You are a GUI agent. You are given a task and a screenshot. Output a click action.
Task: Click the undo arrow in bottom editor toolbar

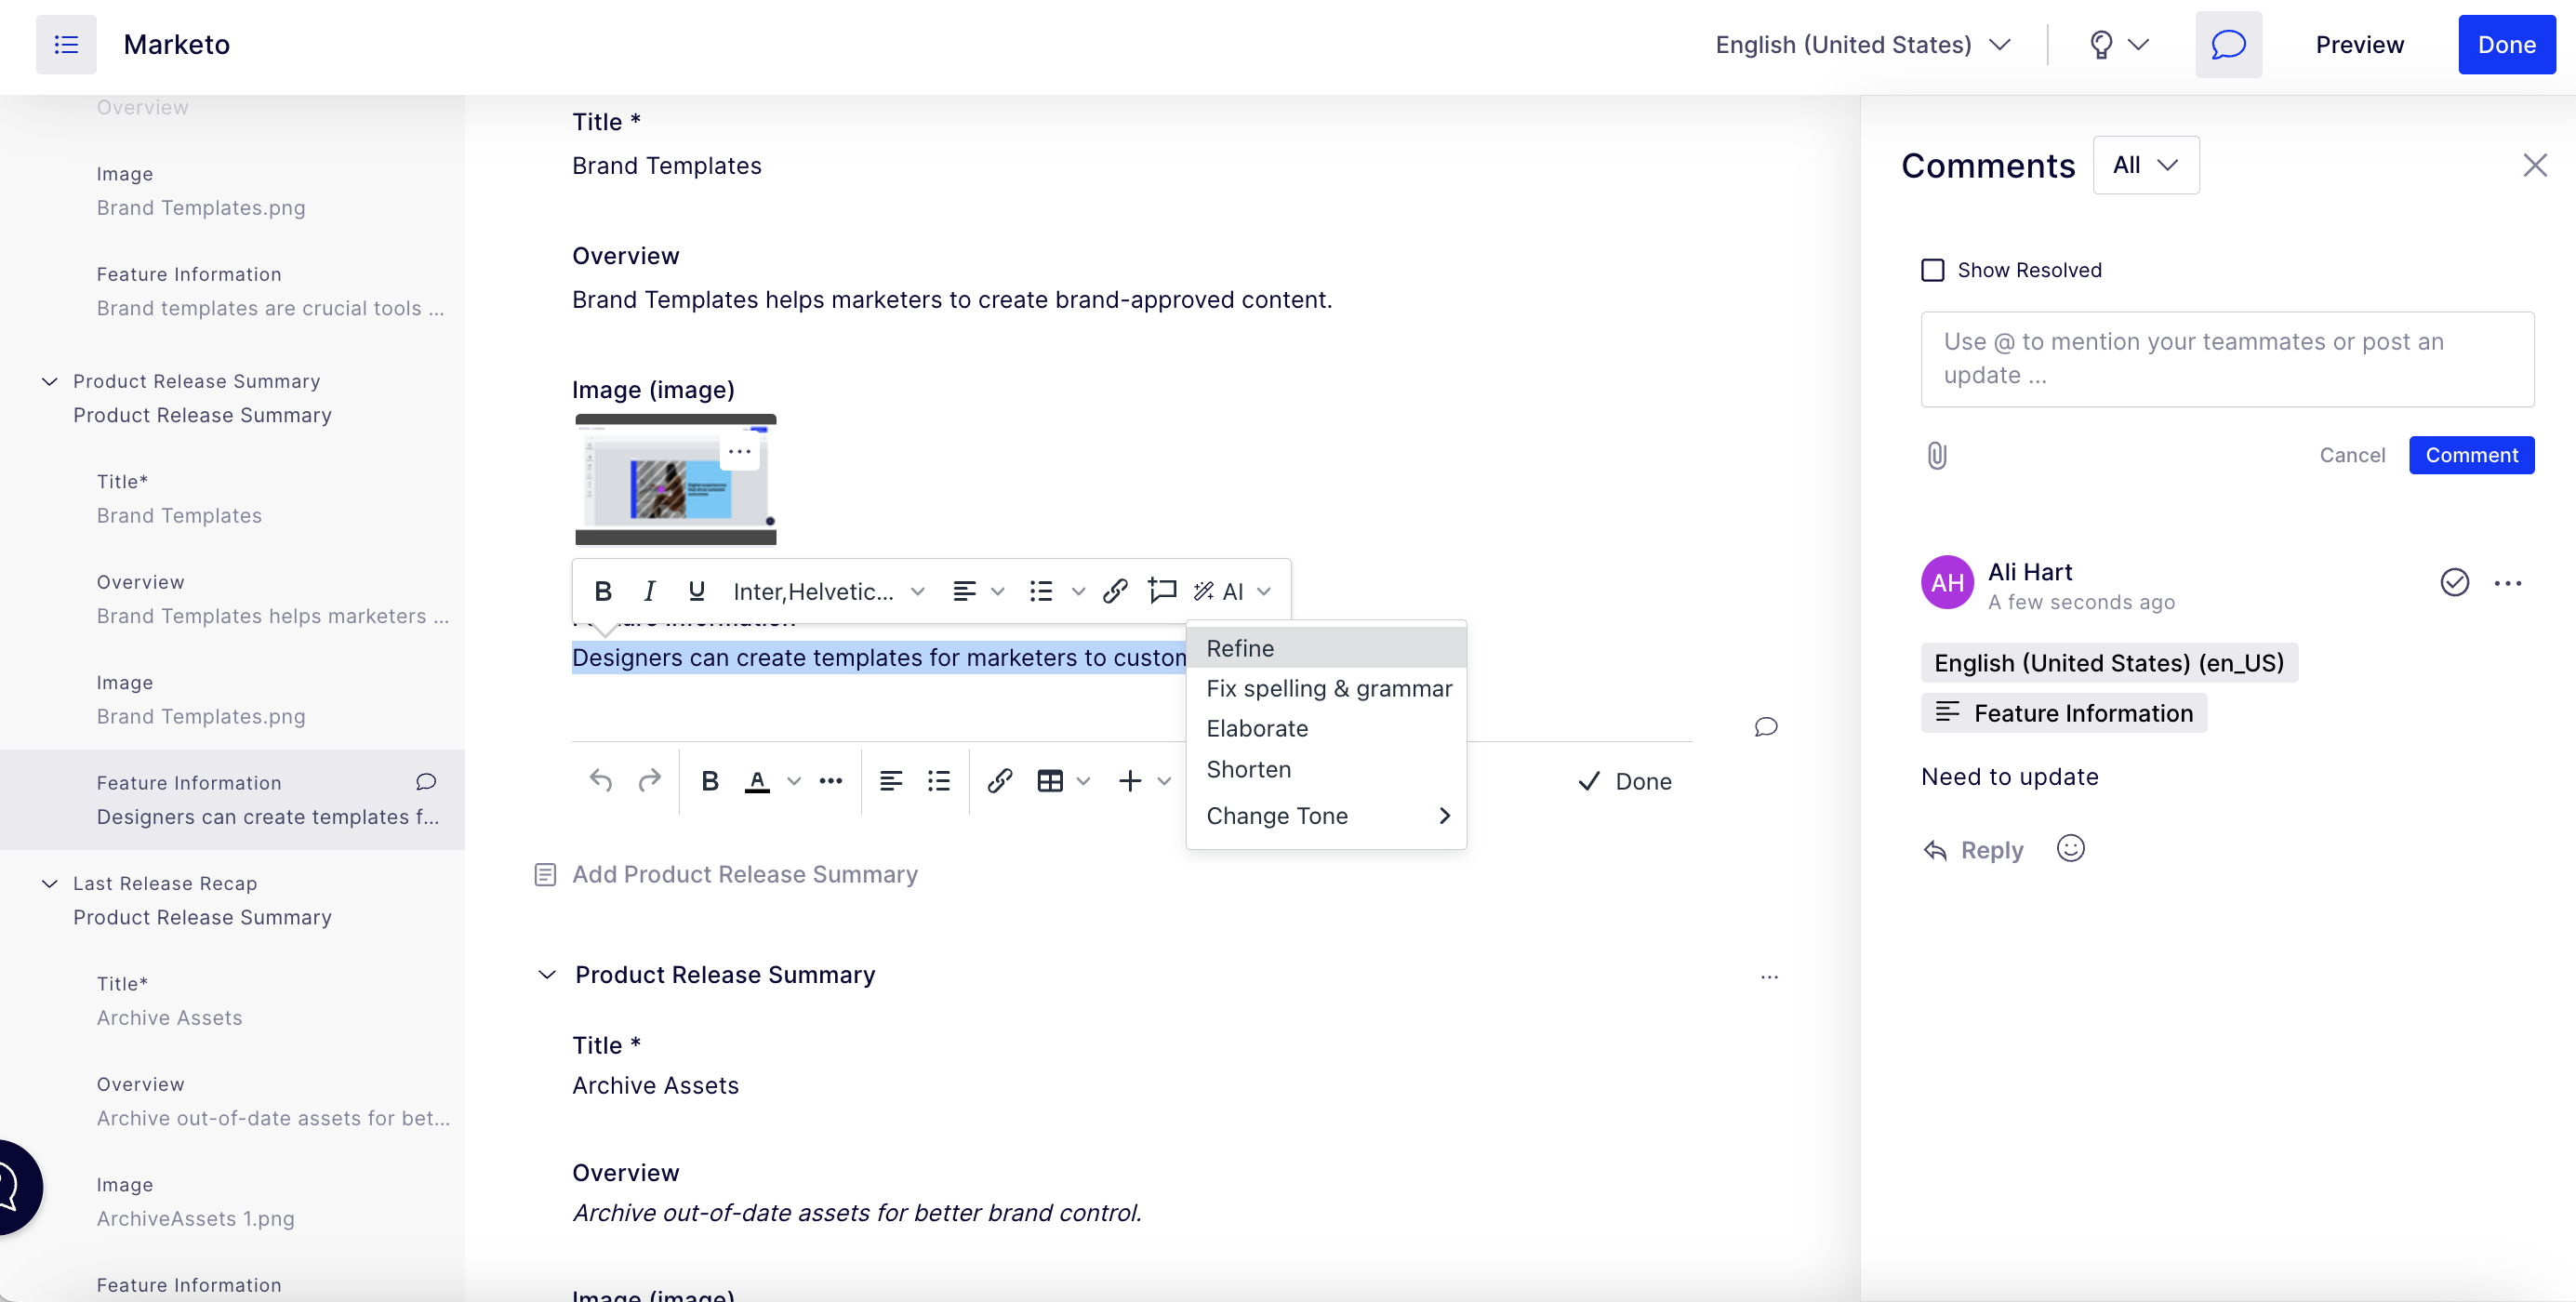(600, 780)
